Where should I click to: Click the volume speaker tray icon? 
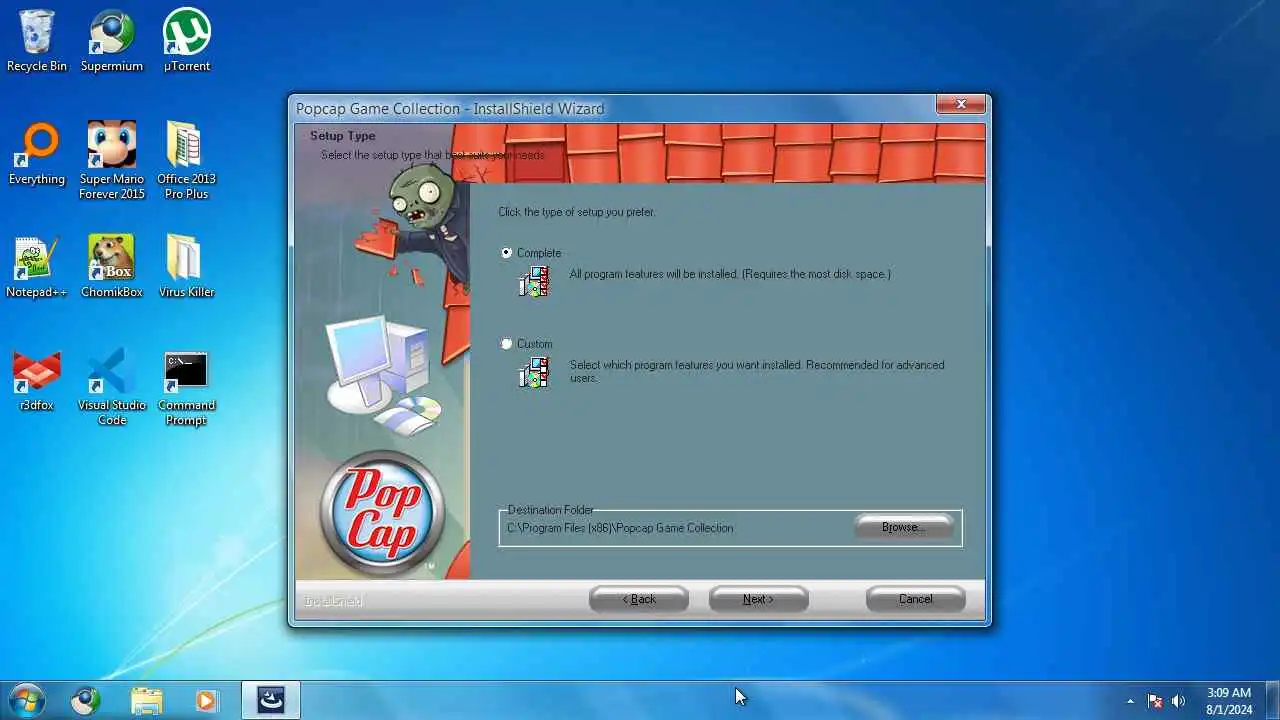click(1178, 701)
